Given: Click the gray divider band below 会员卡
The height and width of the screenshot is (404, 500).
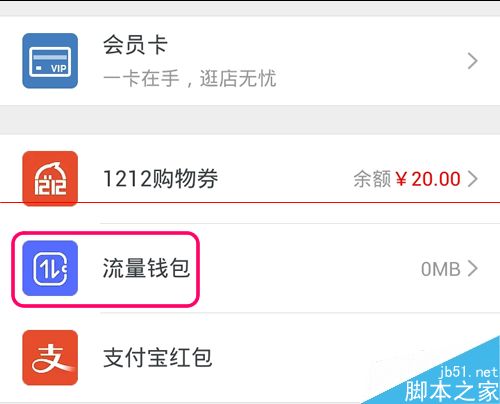Looking at the screenshot, I should (x=250, y=120).
